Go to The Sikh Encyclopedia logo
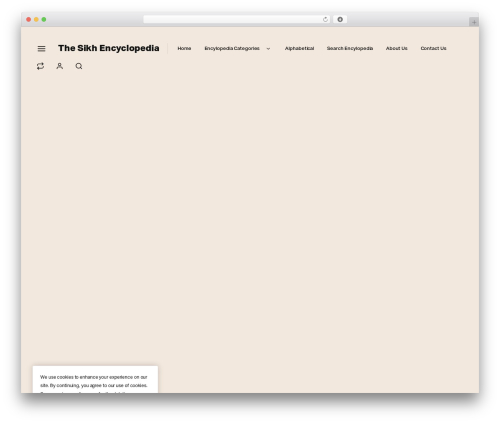This screenshot has width=500, height=423. pyautogui.click(x=109, y=48)
